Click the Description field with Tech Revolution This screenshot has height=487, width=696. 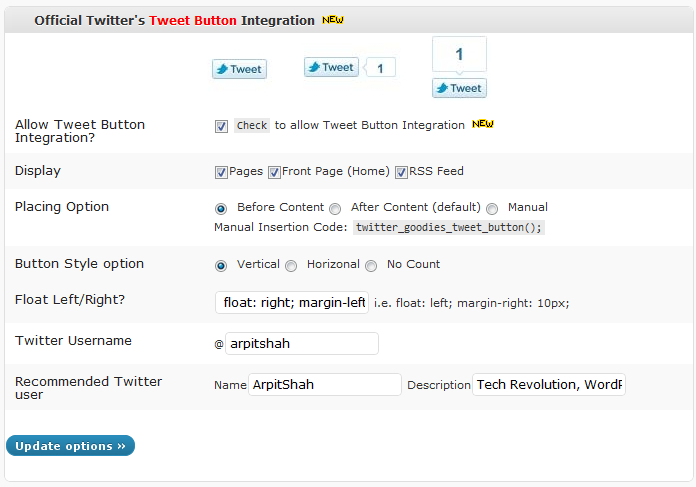549,384
